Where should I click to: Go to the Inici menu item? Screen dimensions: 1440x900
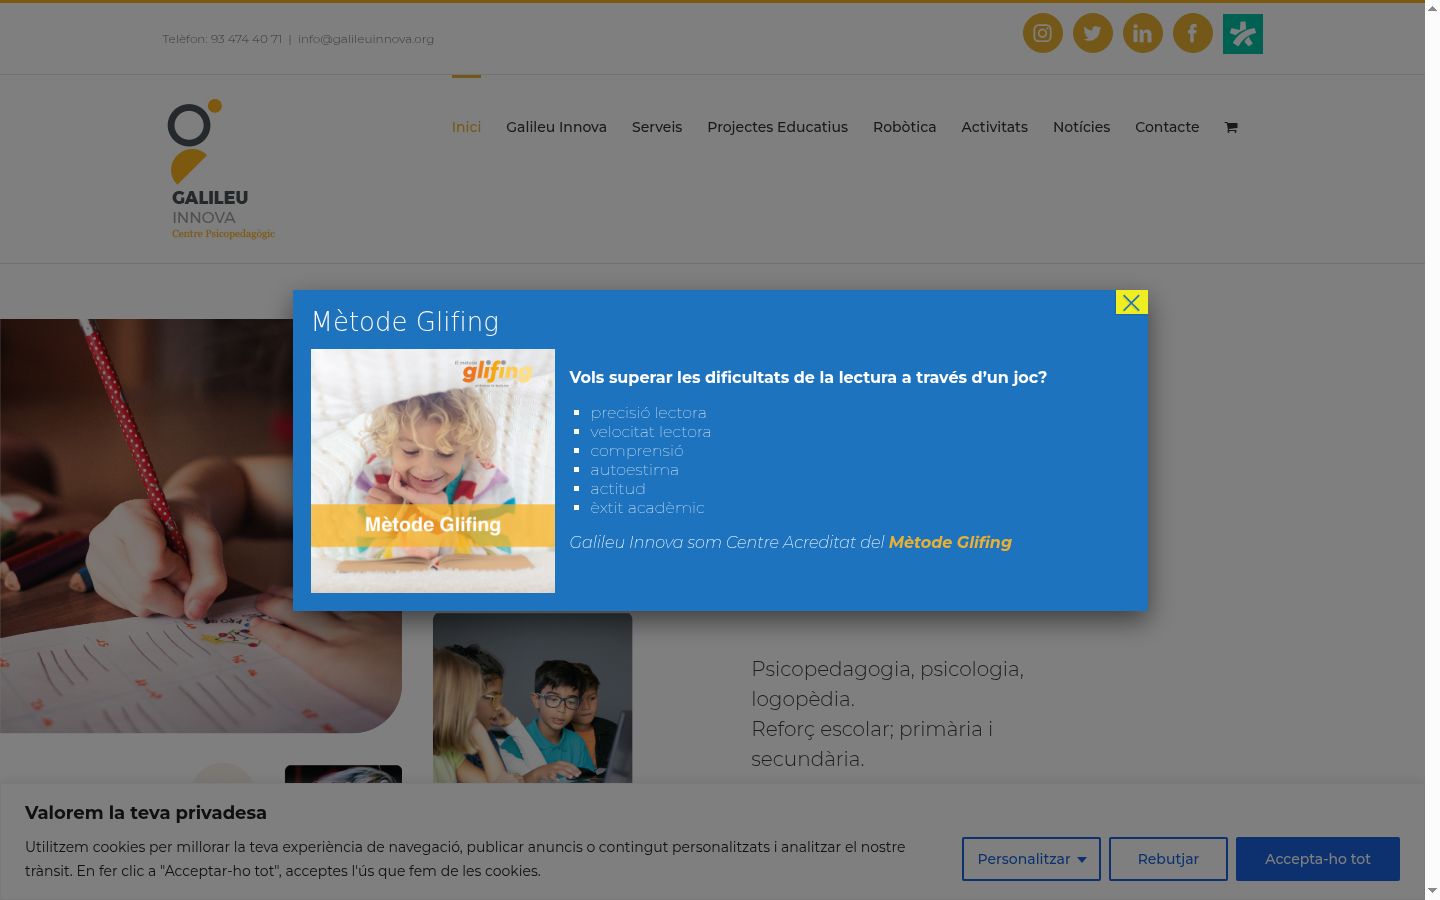[466, 127]
